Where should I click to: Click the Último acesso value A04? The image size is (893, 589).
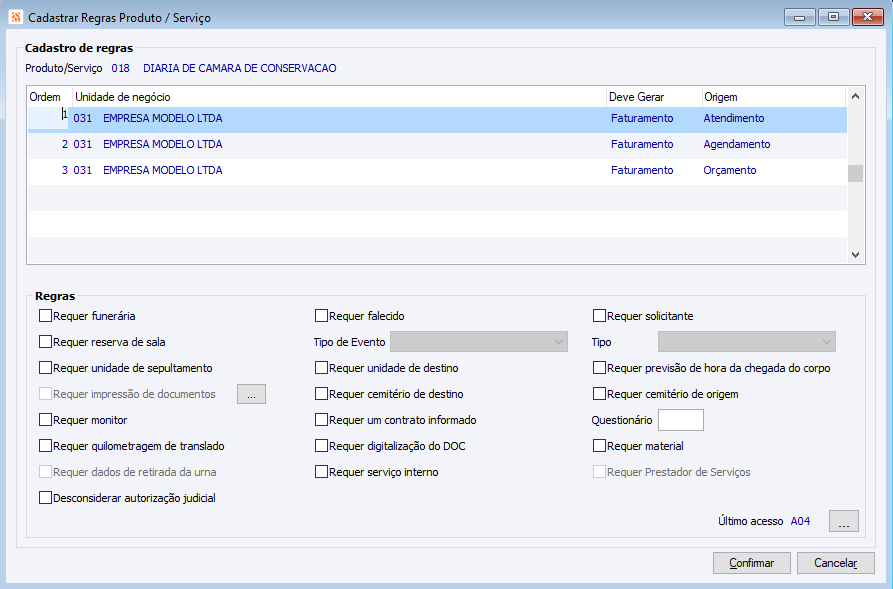[x=800, y=521]
